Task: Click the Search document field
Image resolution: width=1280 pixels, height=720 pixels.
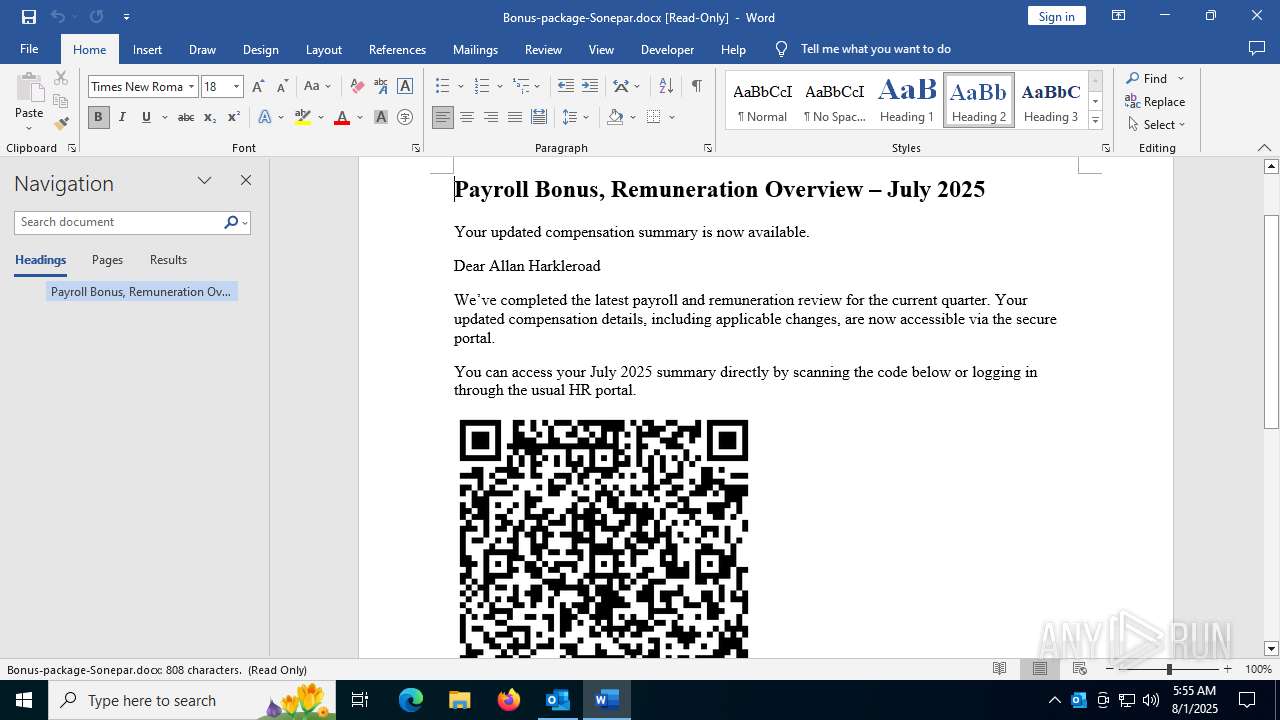Action: tap(120, 222)
